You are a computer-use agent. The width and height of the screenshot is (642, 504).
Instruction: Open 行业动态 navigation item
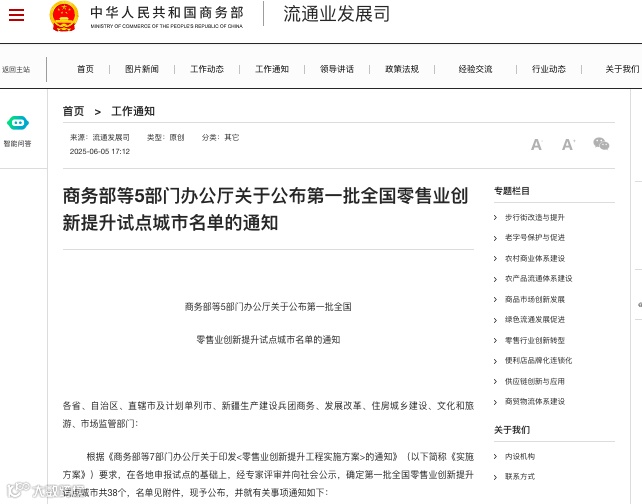coord(549,69)
